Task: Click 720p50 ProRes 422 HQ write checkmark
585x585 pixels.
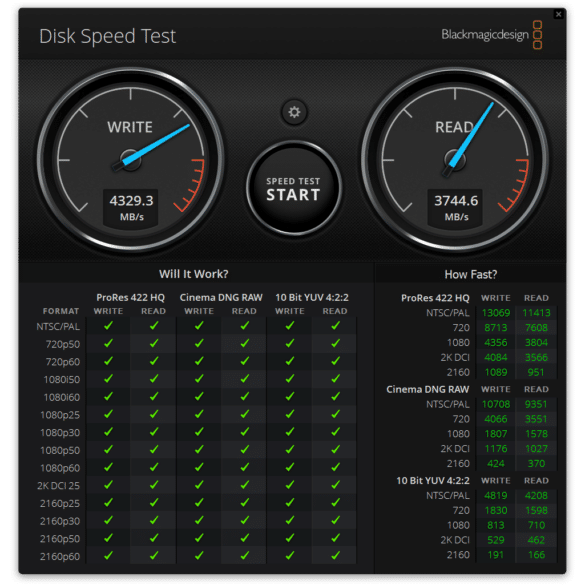Action: click(108, 343)
